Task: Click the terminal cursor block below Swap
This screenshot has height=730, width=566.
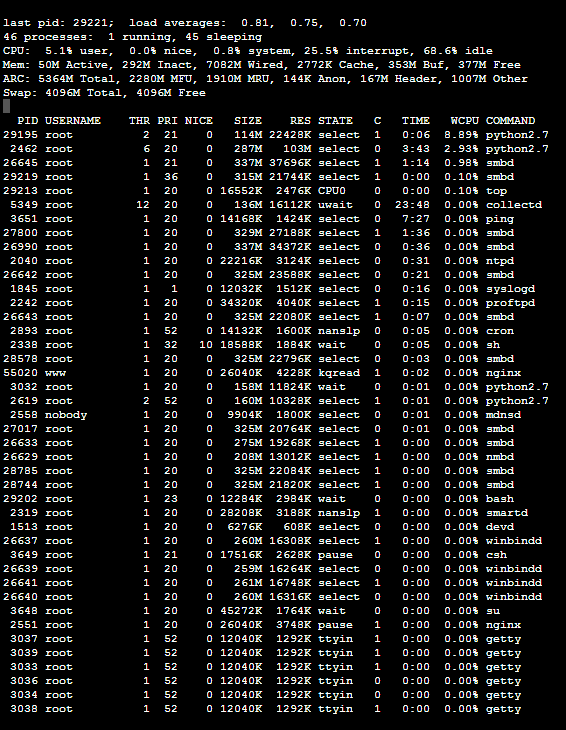Action: [7, 107]
